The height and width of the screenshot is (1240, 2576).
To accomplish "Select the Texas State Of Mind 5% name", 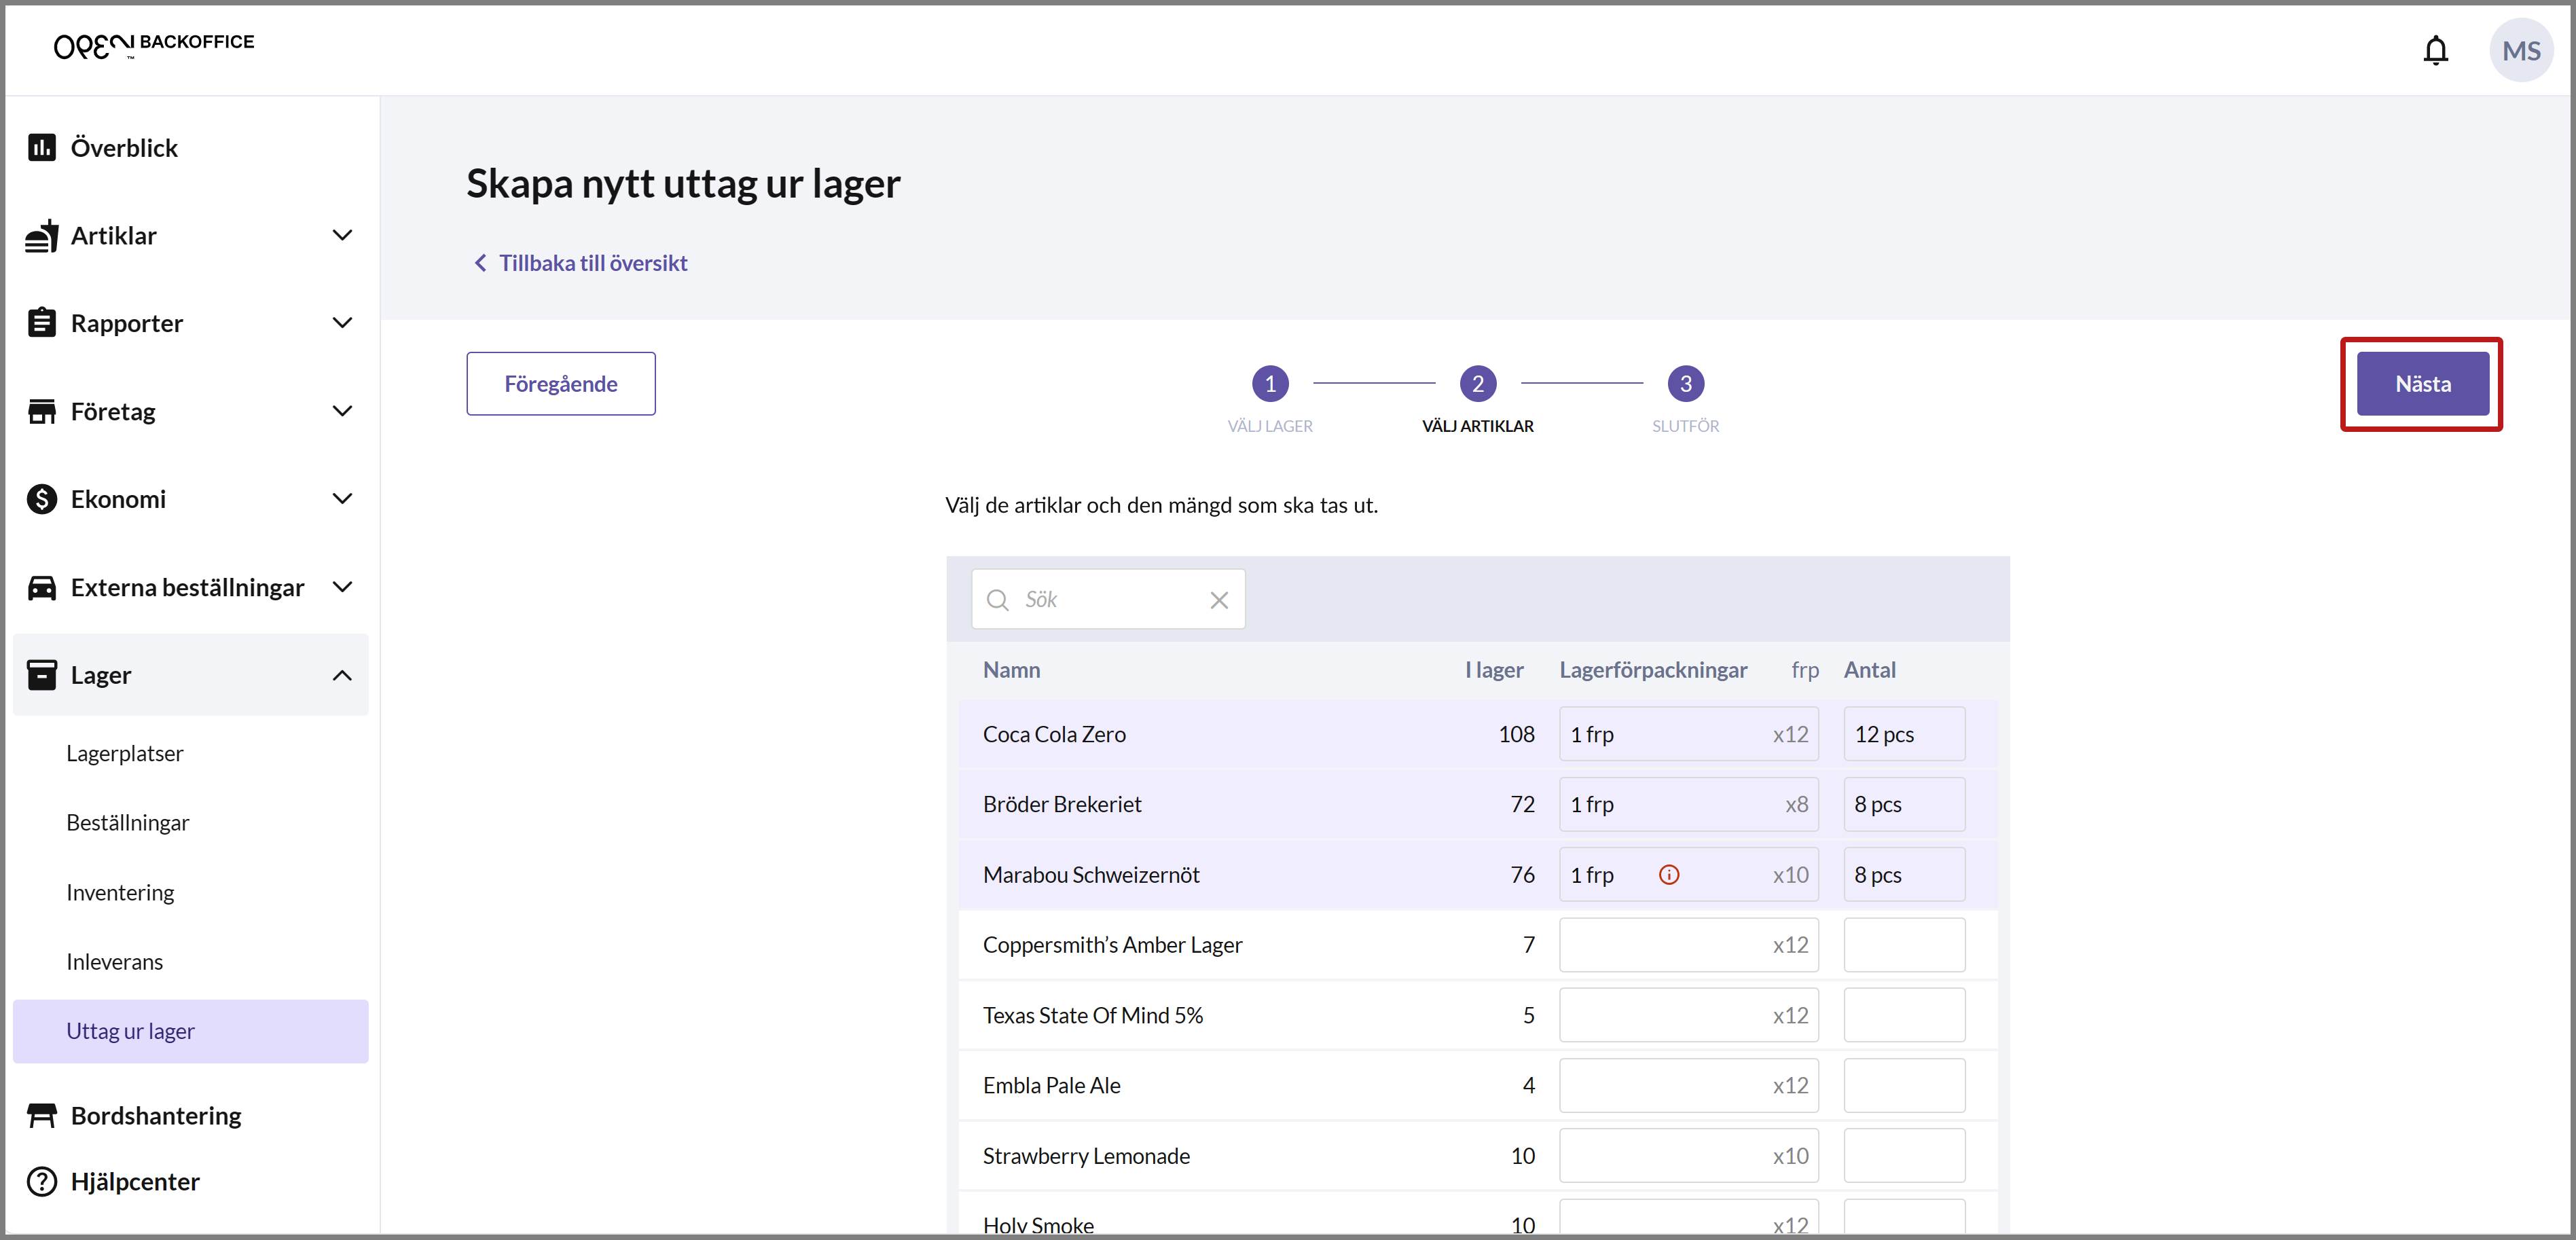I will point(1093,1016).
